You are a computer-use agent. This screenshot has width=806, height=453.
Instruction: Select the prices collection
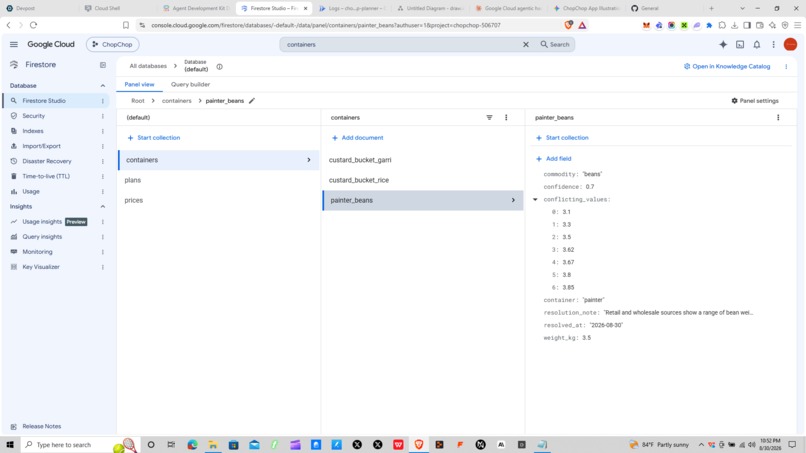pos(218,200)
